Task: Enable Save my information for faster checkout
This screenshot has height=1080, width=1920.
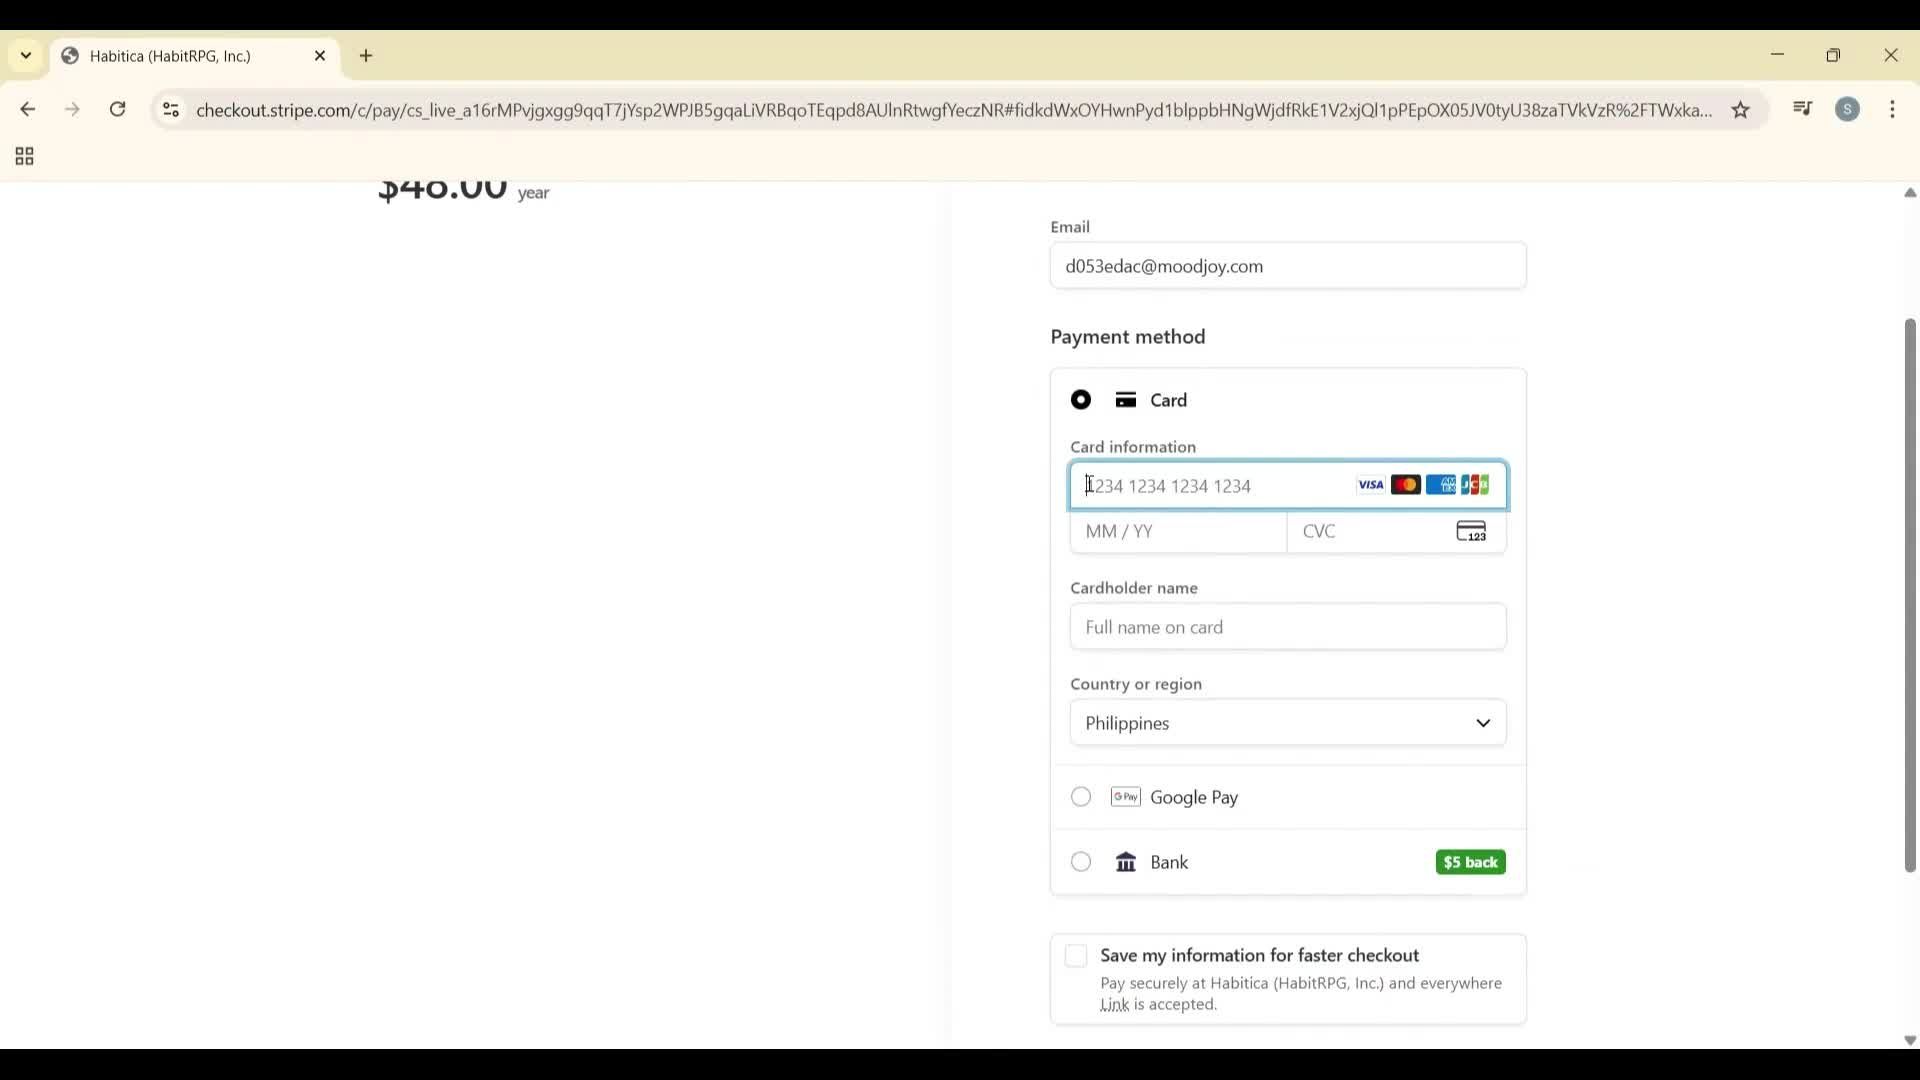Action: tap(1076, 956)
